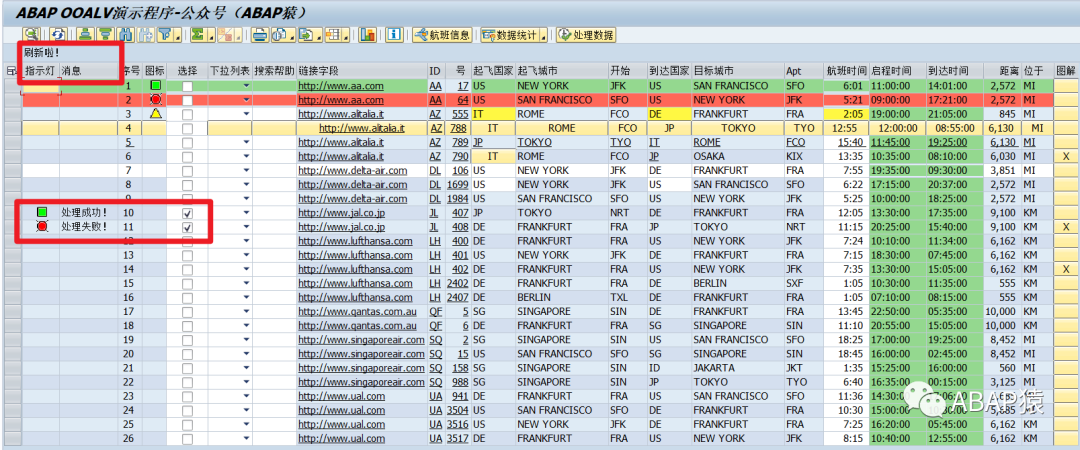This screenshot has height=450, width=1080.
Task: Open the www.aa.com link in row 1
Action: (x=341, y=85)
